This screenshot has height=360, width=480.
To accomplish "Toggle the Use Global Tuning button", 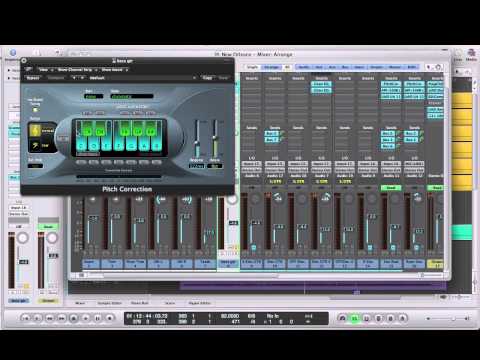I will 35,110.
